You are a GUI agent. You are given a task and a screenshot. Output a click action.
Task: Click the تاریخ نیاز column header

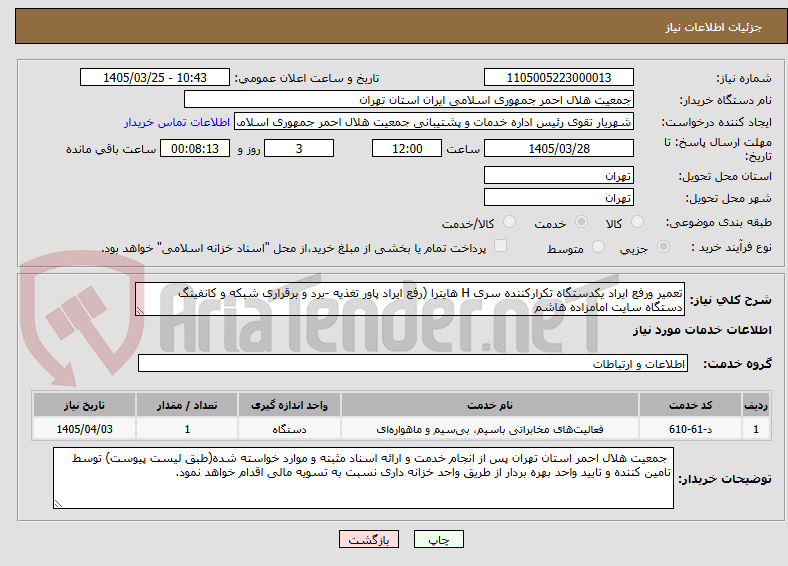[84, 405]
